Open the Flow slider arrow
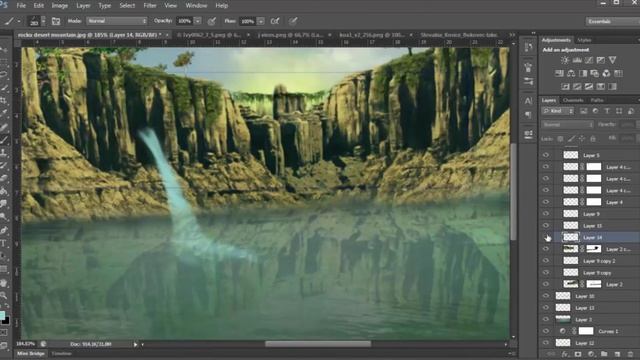640x360 pixels. pos(260,21)
